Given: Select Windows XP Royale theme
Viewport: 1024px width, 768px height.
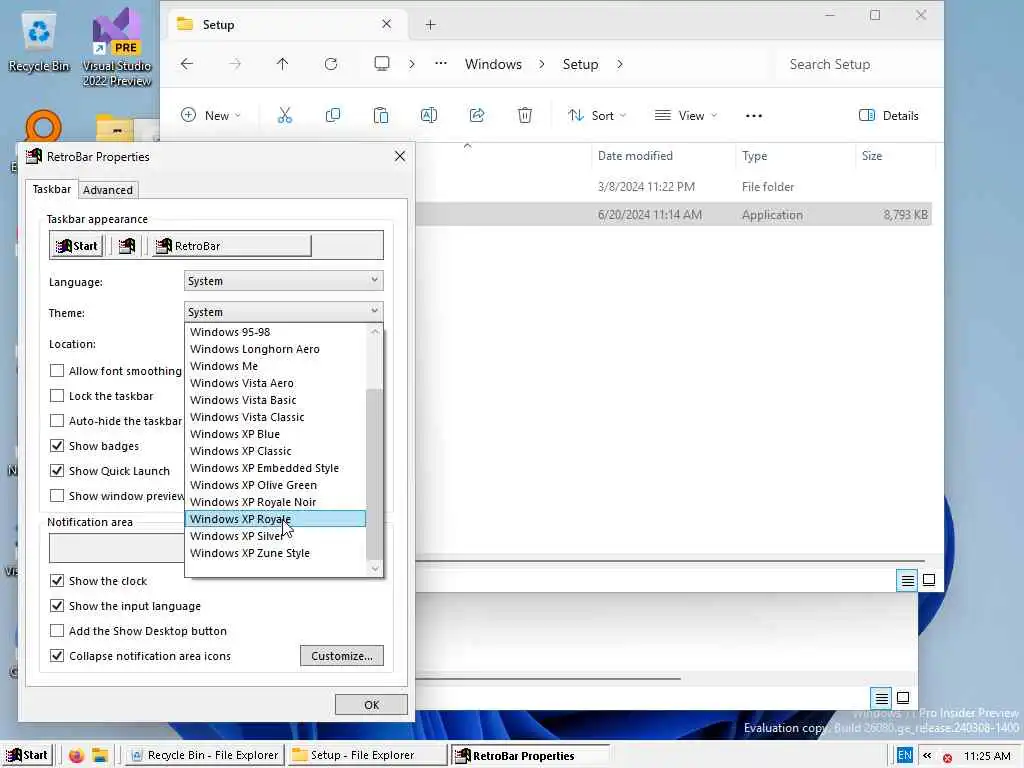Looking at the screenshot, I should (275, 519).
